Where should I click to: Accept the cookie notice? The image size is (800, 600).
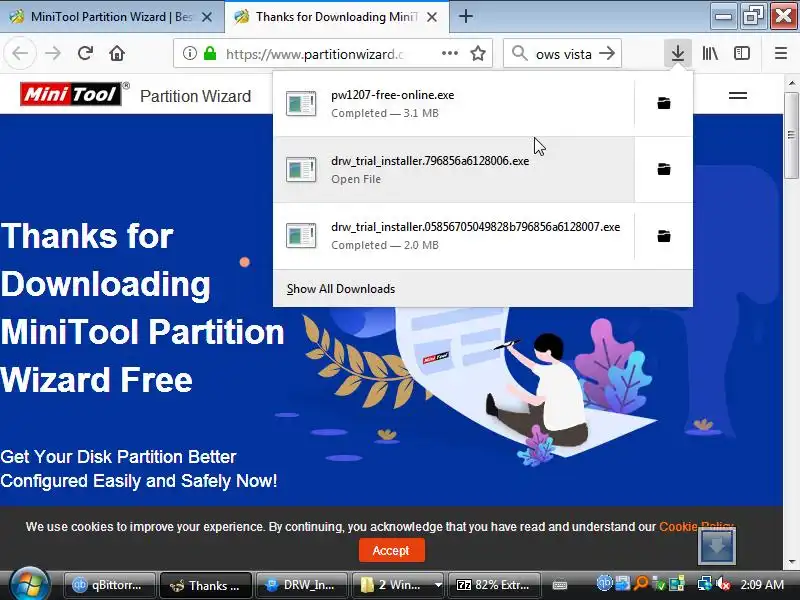391,551
